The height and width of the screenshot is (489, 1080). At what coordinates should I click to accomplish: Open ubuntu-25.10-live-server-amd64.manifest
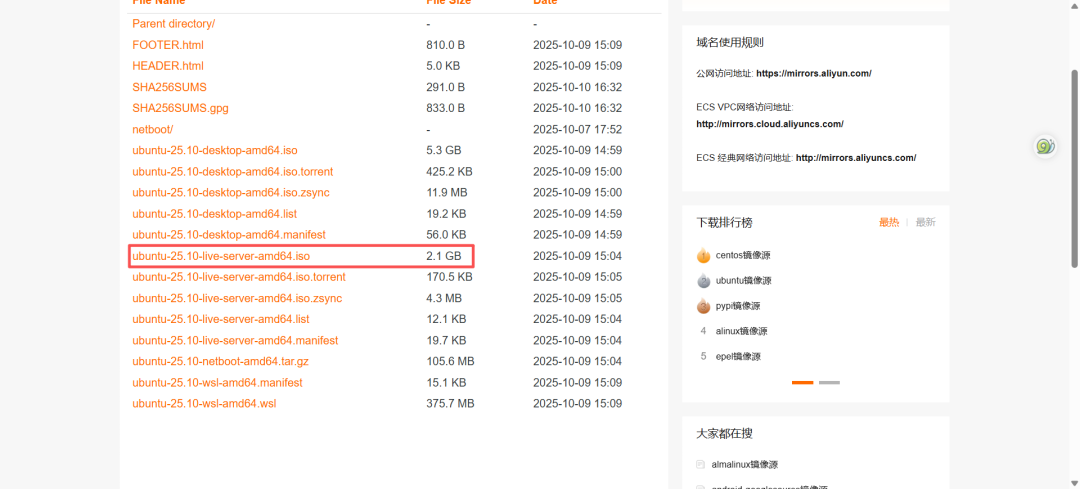click(235, 340)
